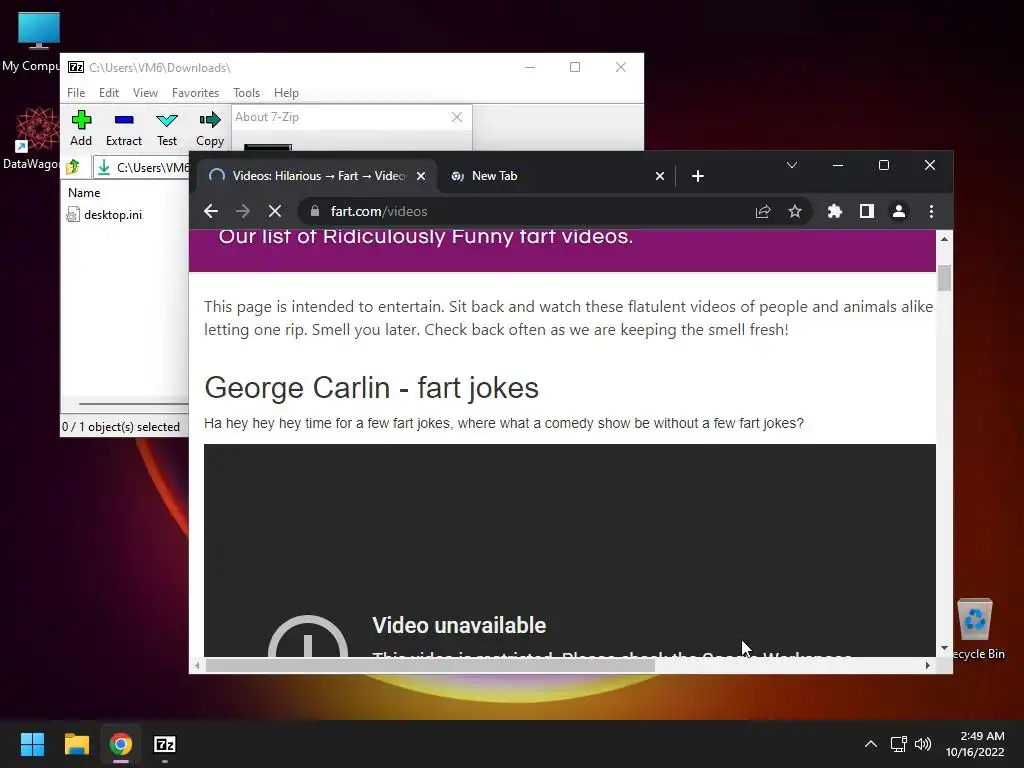Screen dimensions: 1024x768
Task: Click the taskbar clock showing 2:49 AM
Action: [x=975, y=744]
